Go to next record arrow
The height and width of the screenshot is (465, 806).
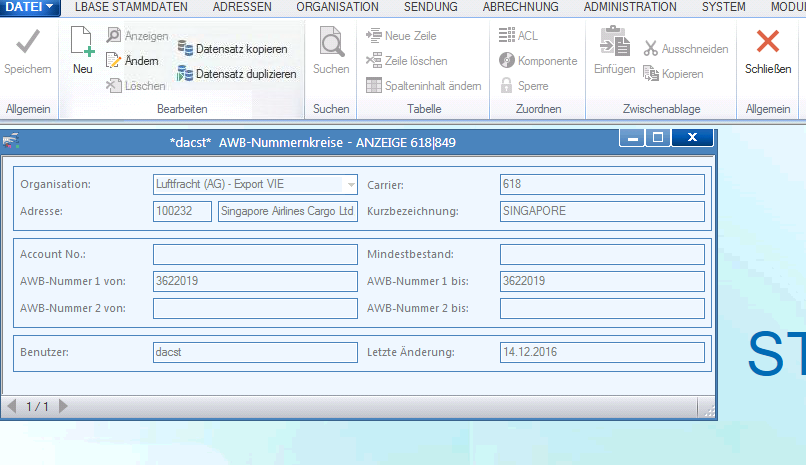coord(63,406)
